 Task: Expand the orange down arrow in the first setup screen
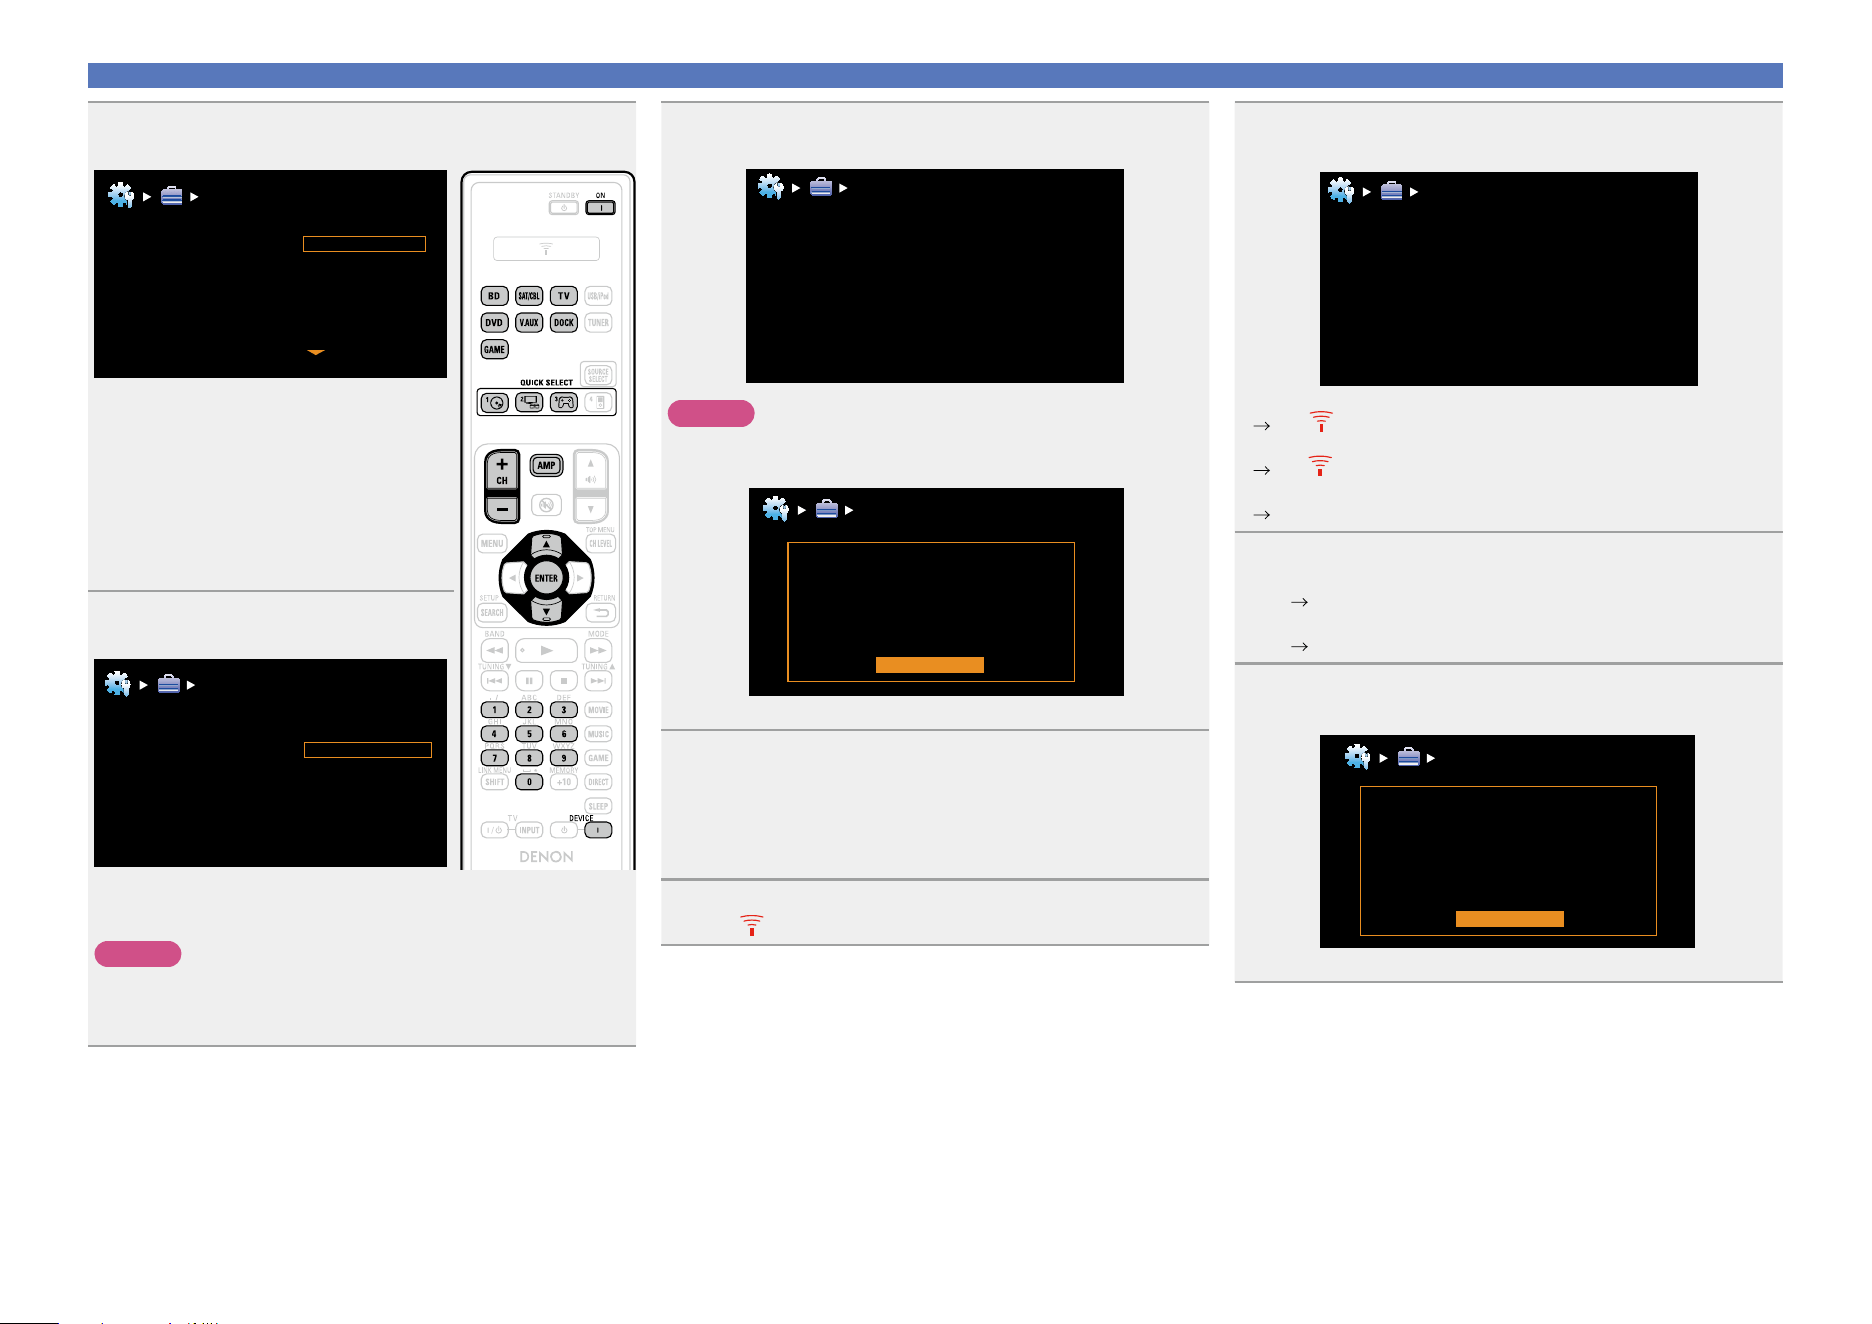(316, 353)
